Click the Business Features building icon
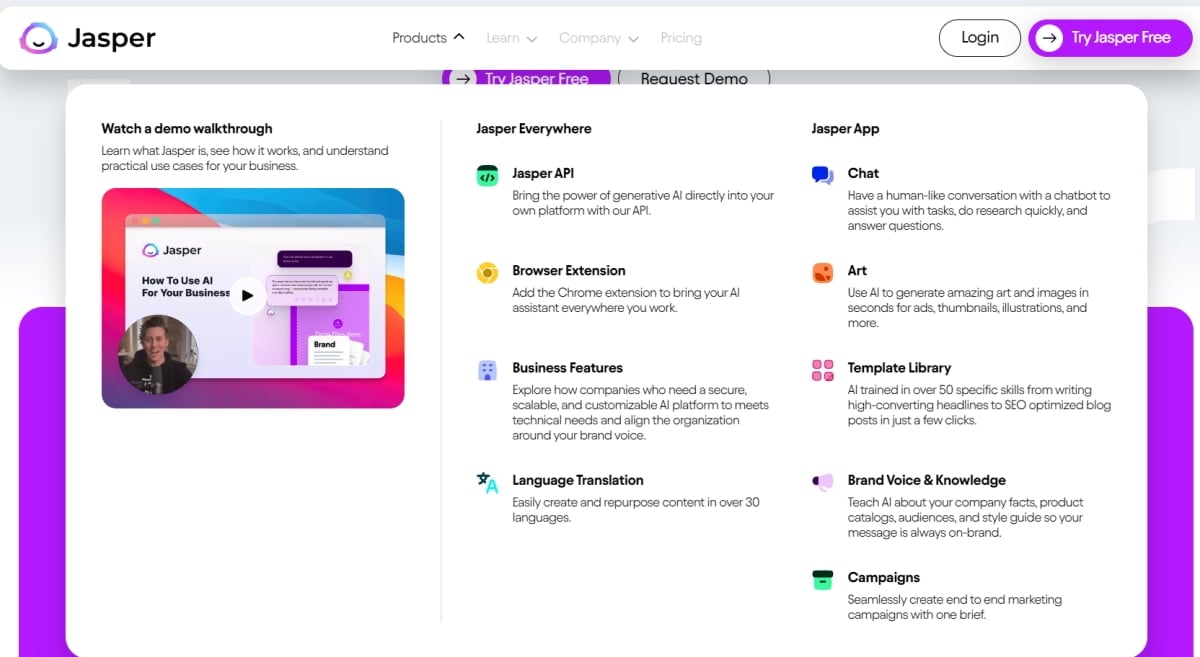 click(487, 371)
